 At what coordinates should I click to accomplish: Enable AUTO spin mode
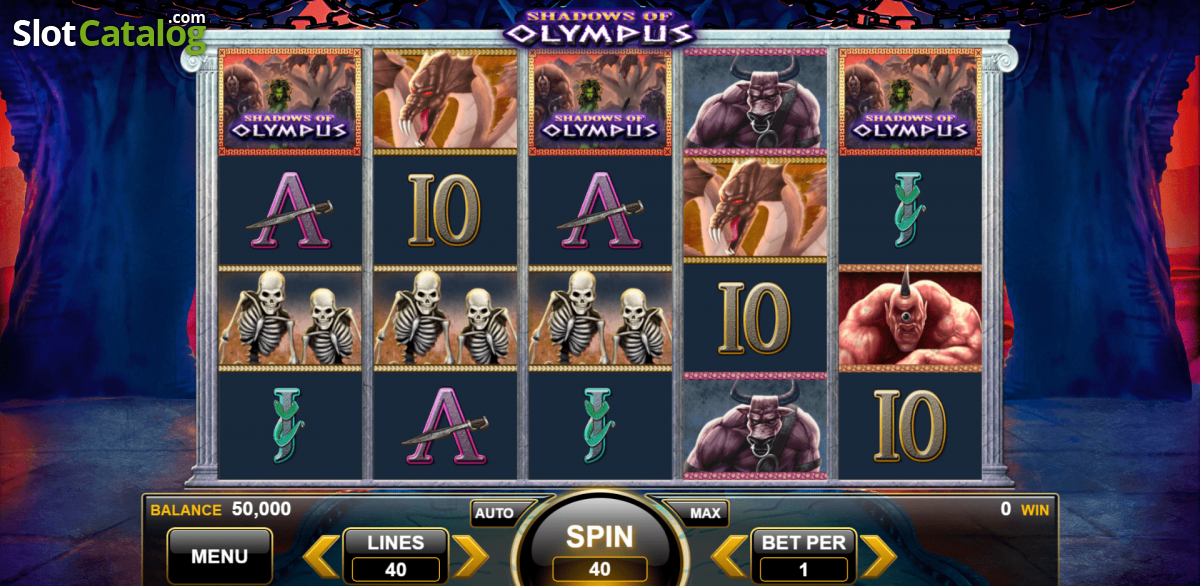pos(494,513)
